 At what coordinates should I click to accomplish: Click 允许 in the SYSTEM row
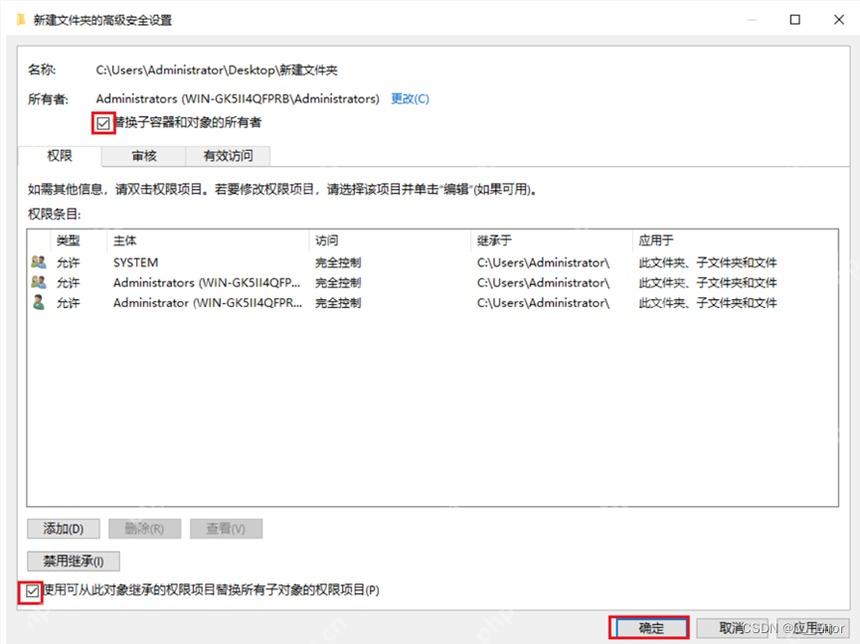click(69, 263)
